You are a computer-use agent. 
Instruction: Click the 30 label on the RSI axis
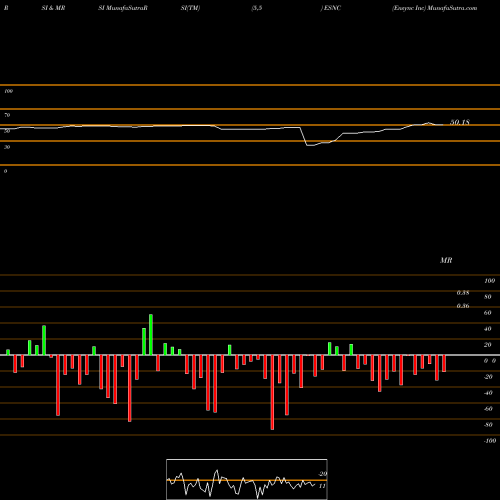tap(7, 147)
